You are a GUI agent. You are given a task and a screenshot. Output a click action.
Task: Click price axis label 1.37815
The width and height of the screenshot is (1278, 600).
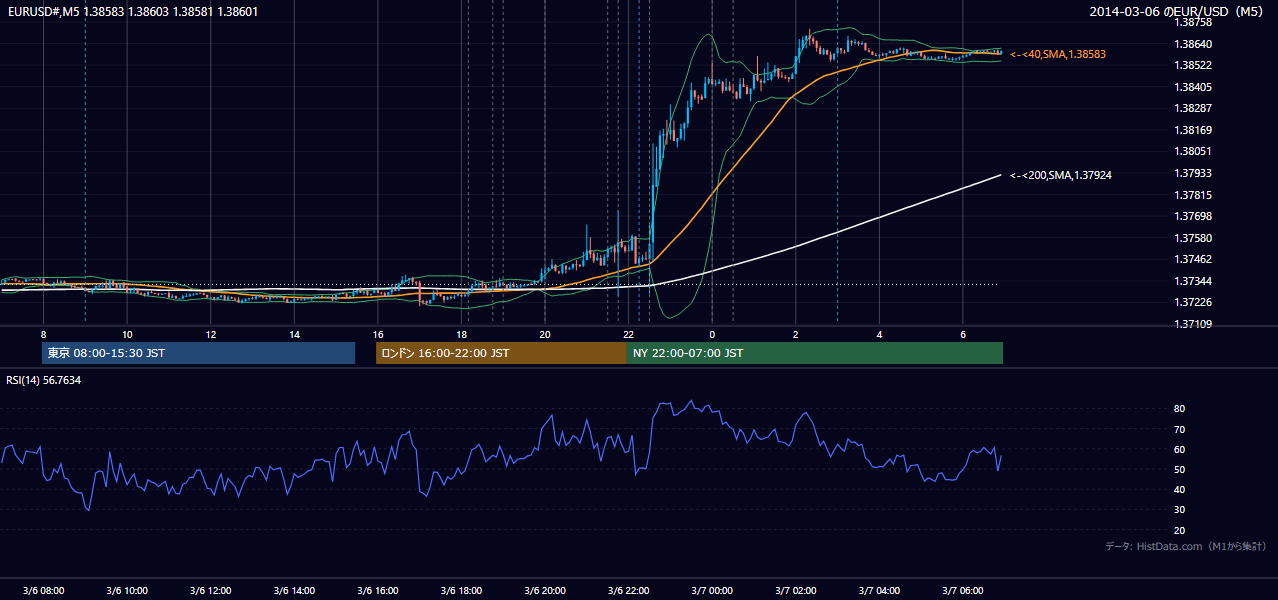[x=1192, y=195]
